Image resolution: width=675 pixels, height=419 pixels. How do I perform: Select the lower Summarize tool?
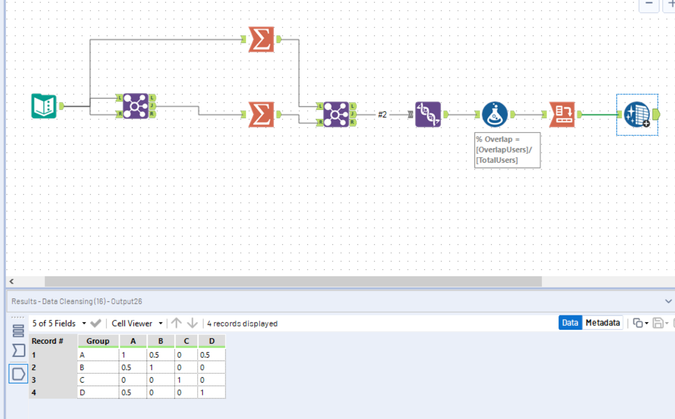(x=261, y=114)
